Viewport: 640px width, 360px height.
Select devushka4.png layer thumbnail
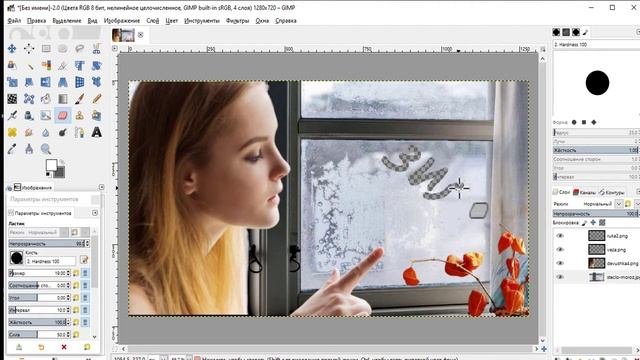pyautogui.click(x=596, y=263)
